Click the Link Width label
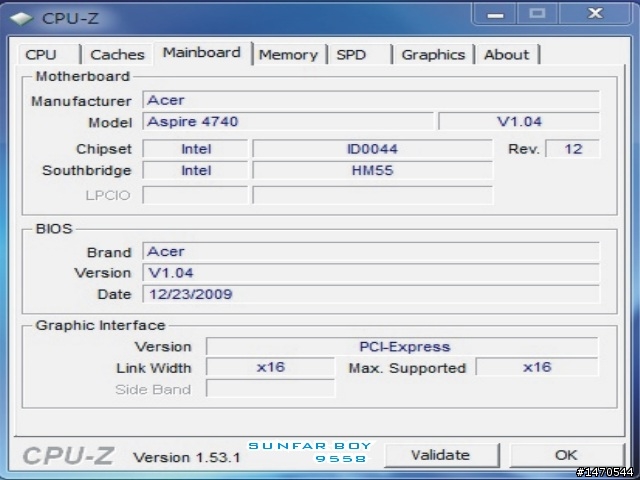640x480 pixels. tap(153, 368)
